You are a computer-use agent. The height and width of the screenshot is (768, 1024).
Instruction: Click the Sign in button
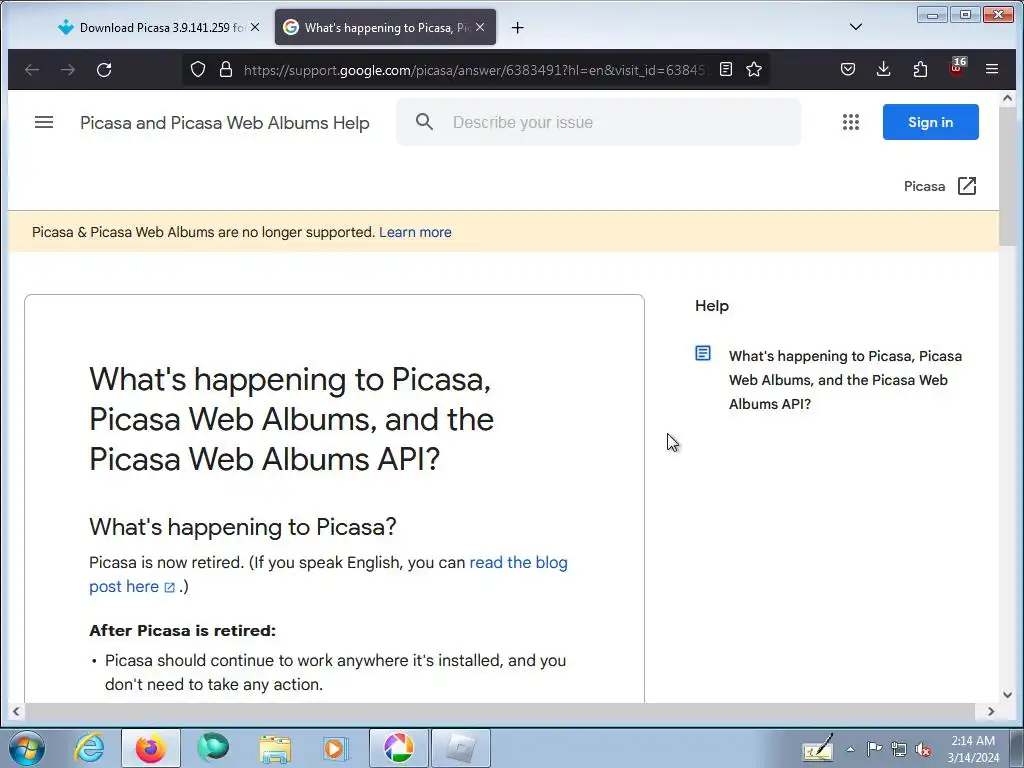tap(930, 122)
